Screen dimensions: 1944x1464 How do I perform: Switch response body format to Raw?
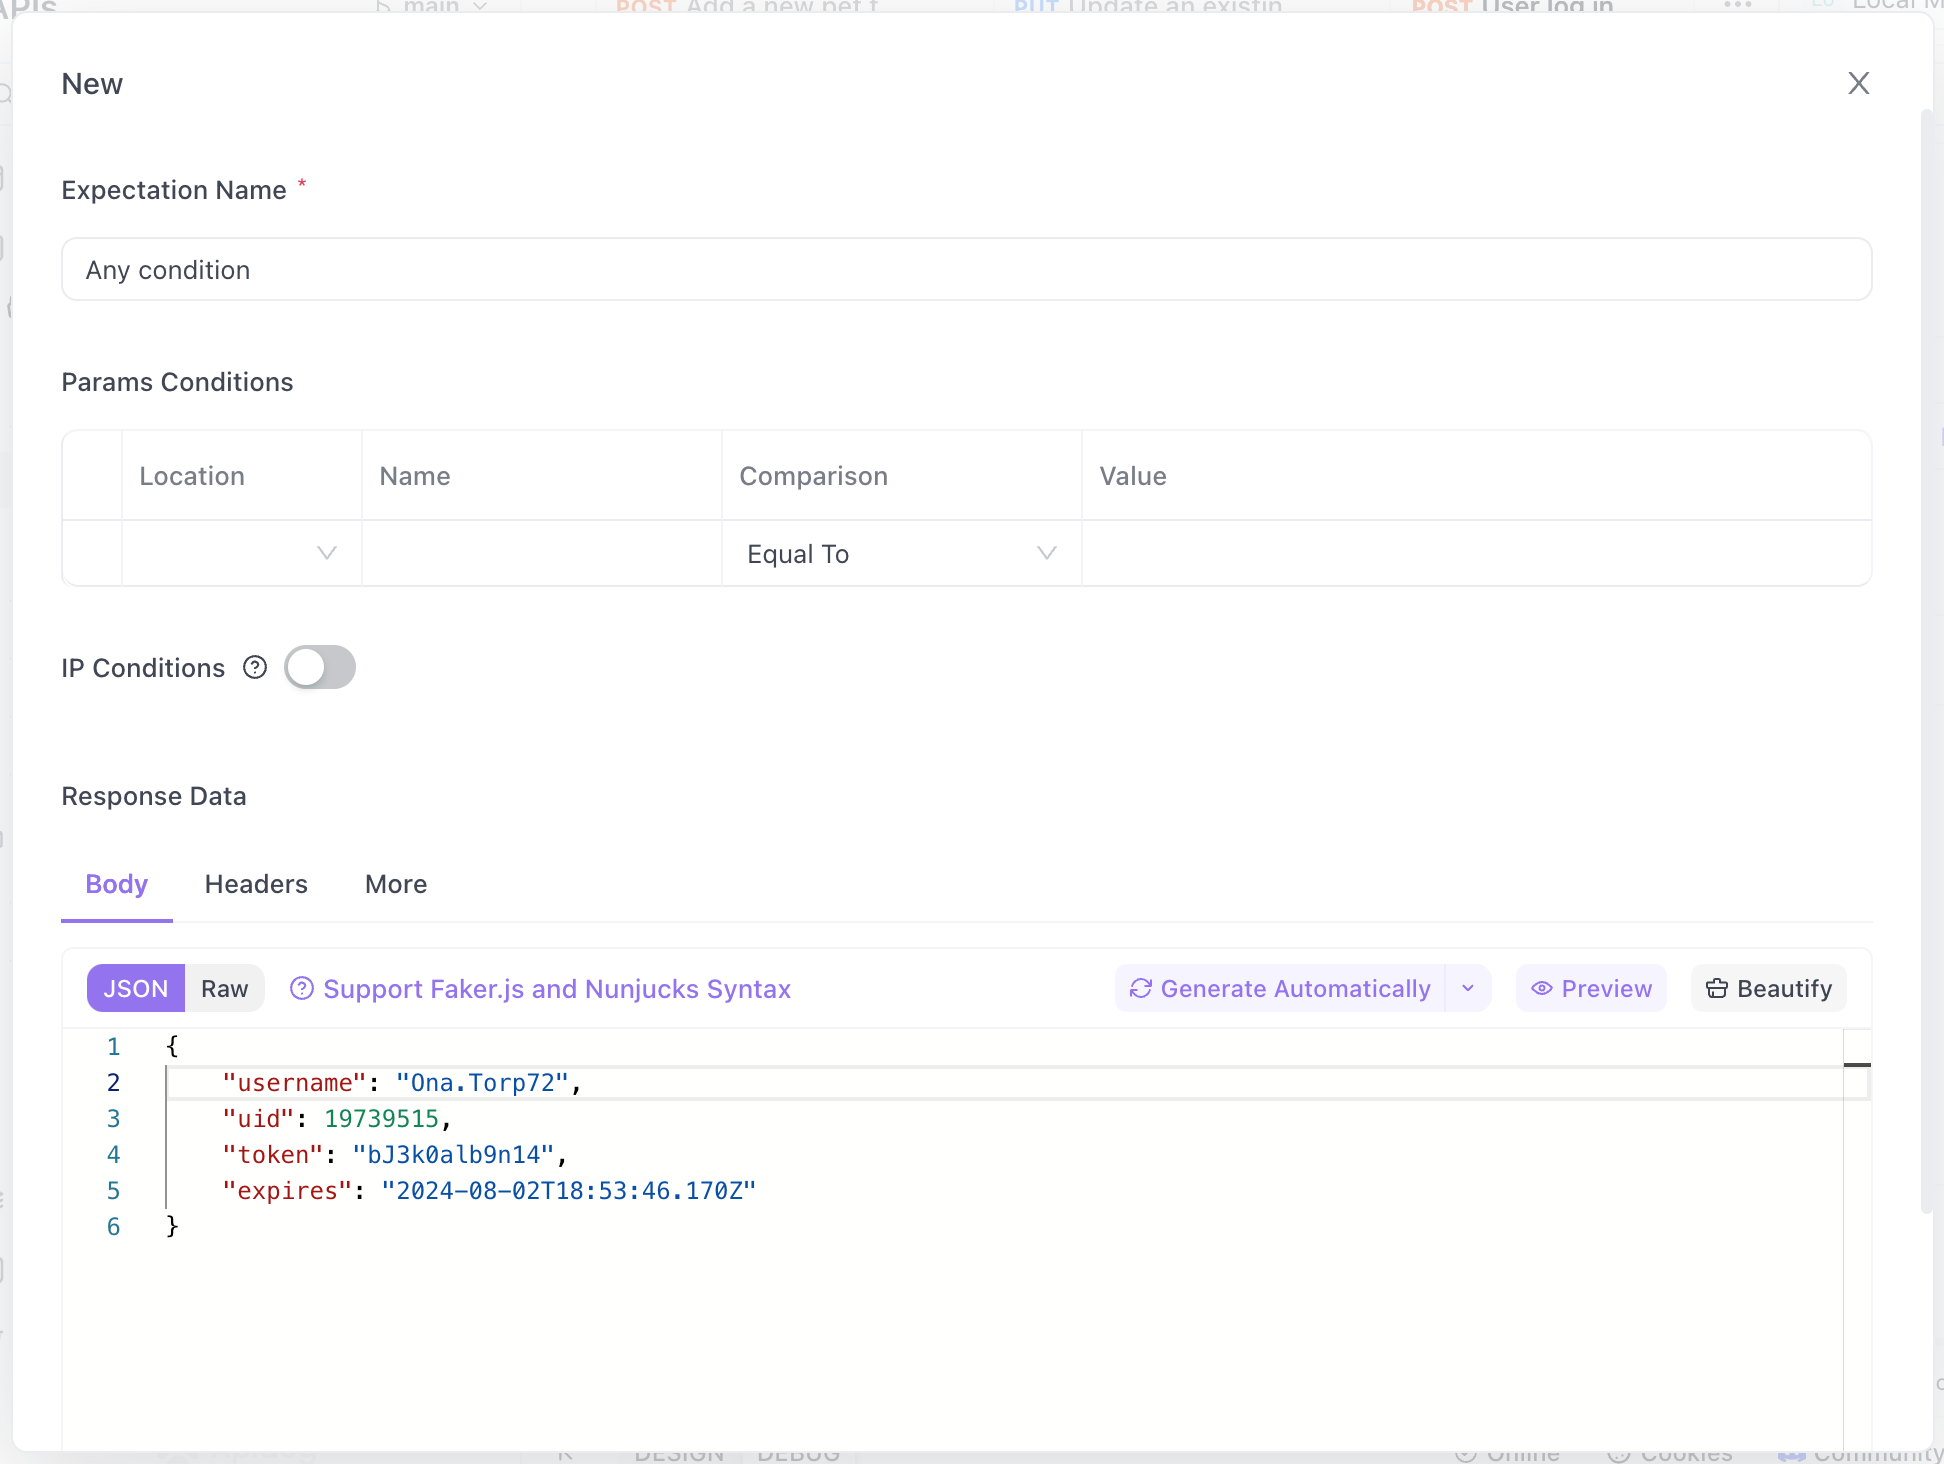224,988
